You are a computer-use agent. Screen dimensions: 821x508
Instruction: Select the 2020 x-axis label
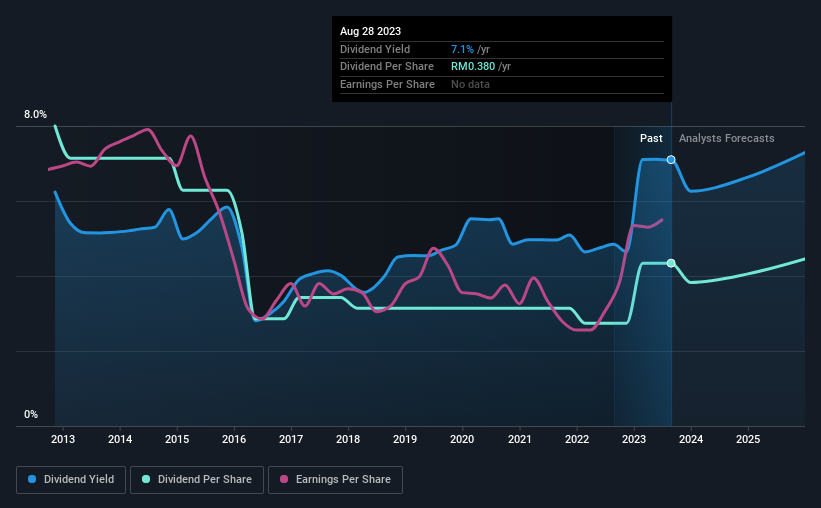(x=462, y=439)
